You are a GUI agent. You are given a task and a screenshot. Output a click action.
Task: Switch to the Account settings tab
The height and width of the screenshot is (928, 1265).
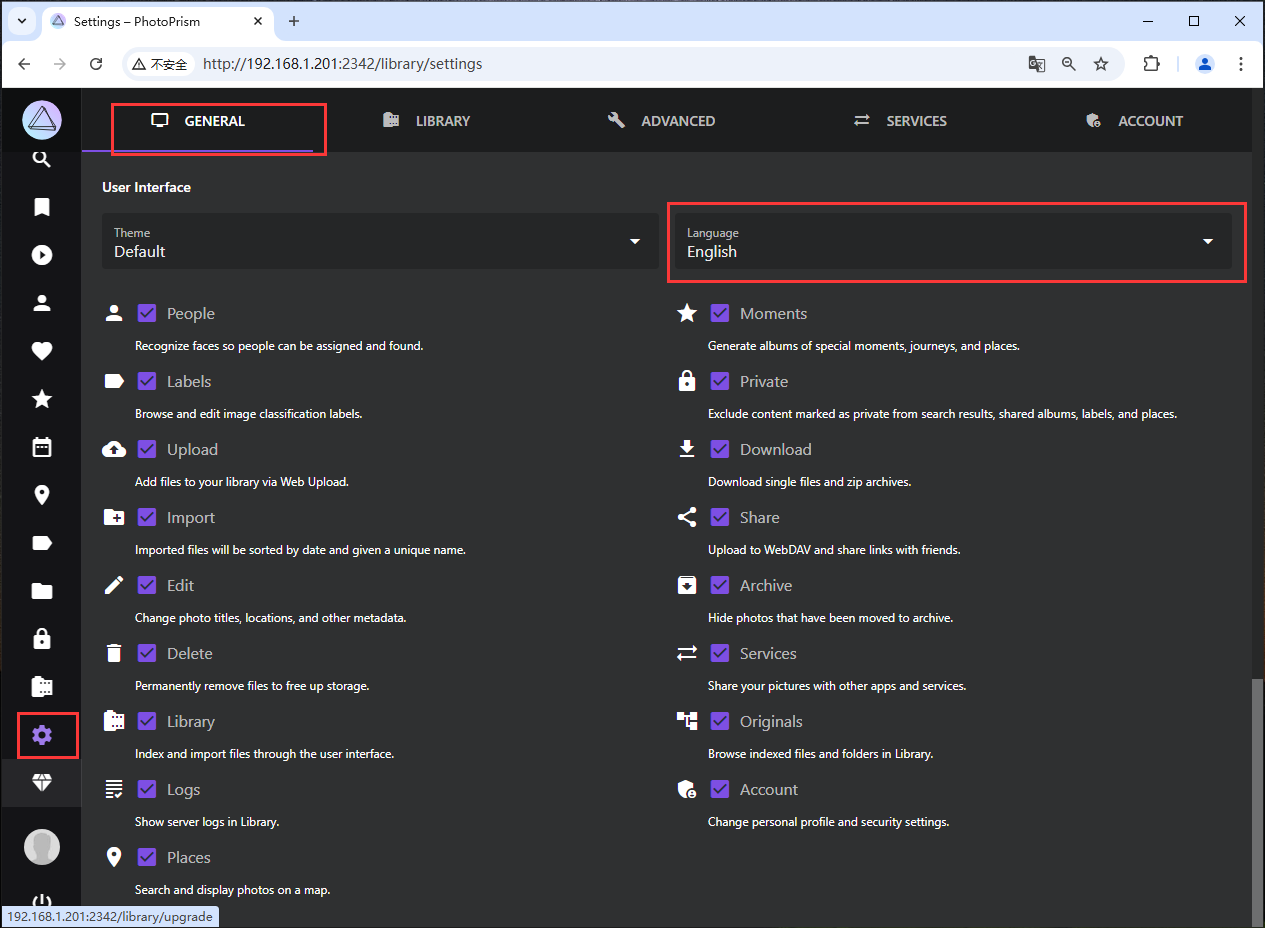point(1134,121)
